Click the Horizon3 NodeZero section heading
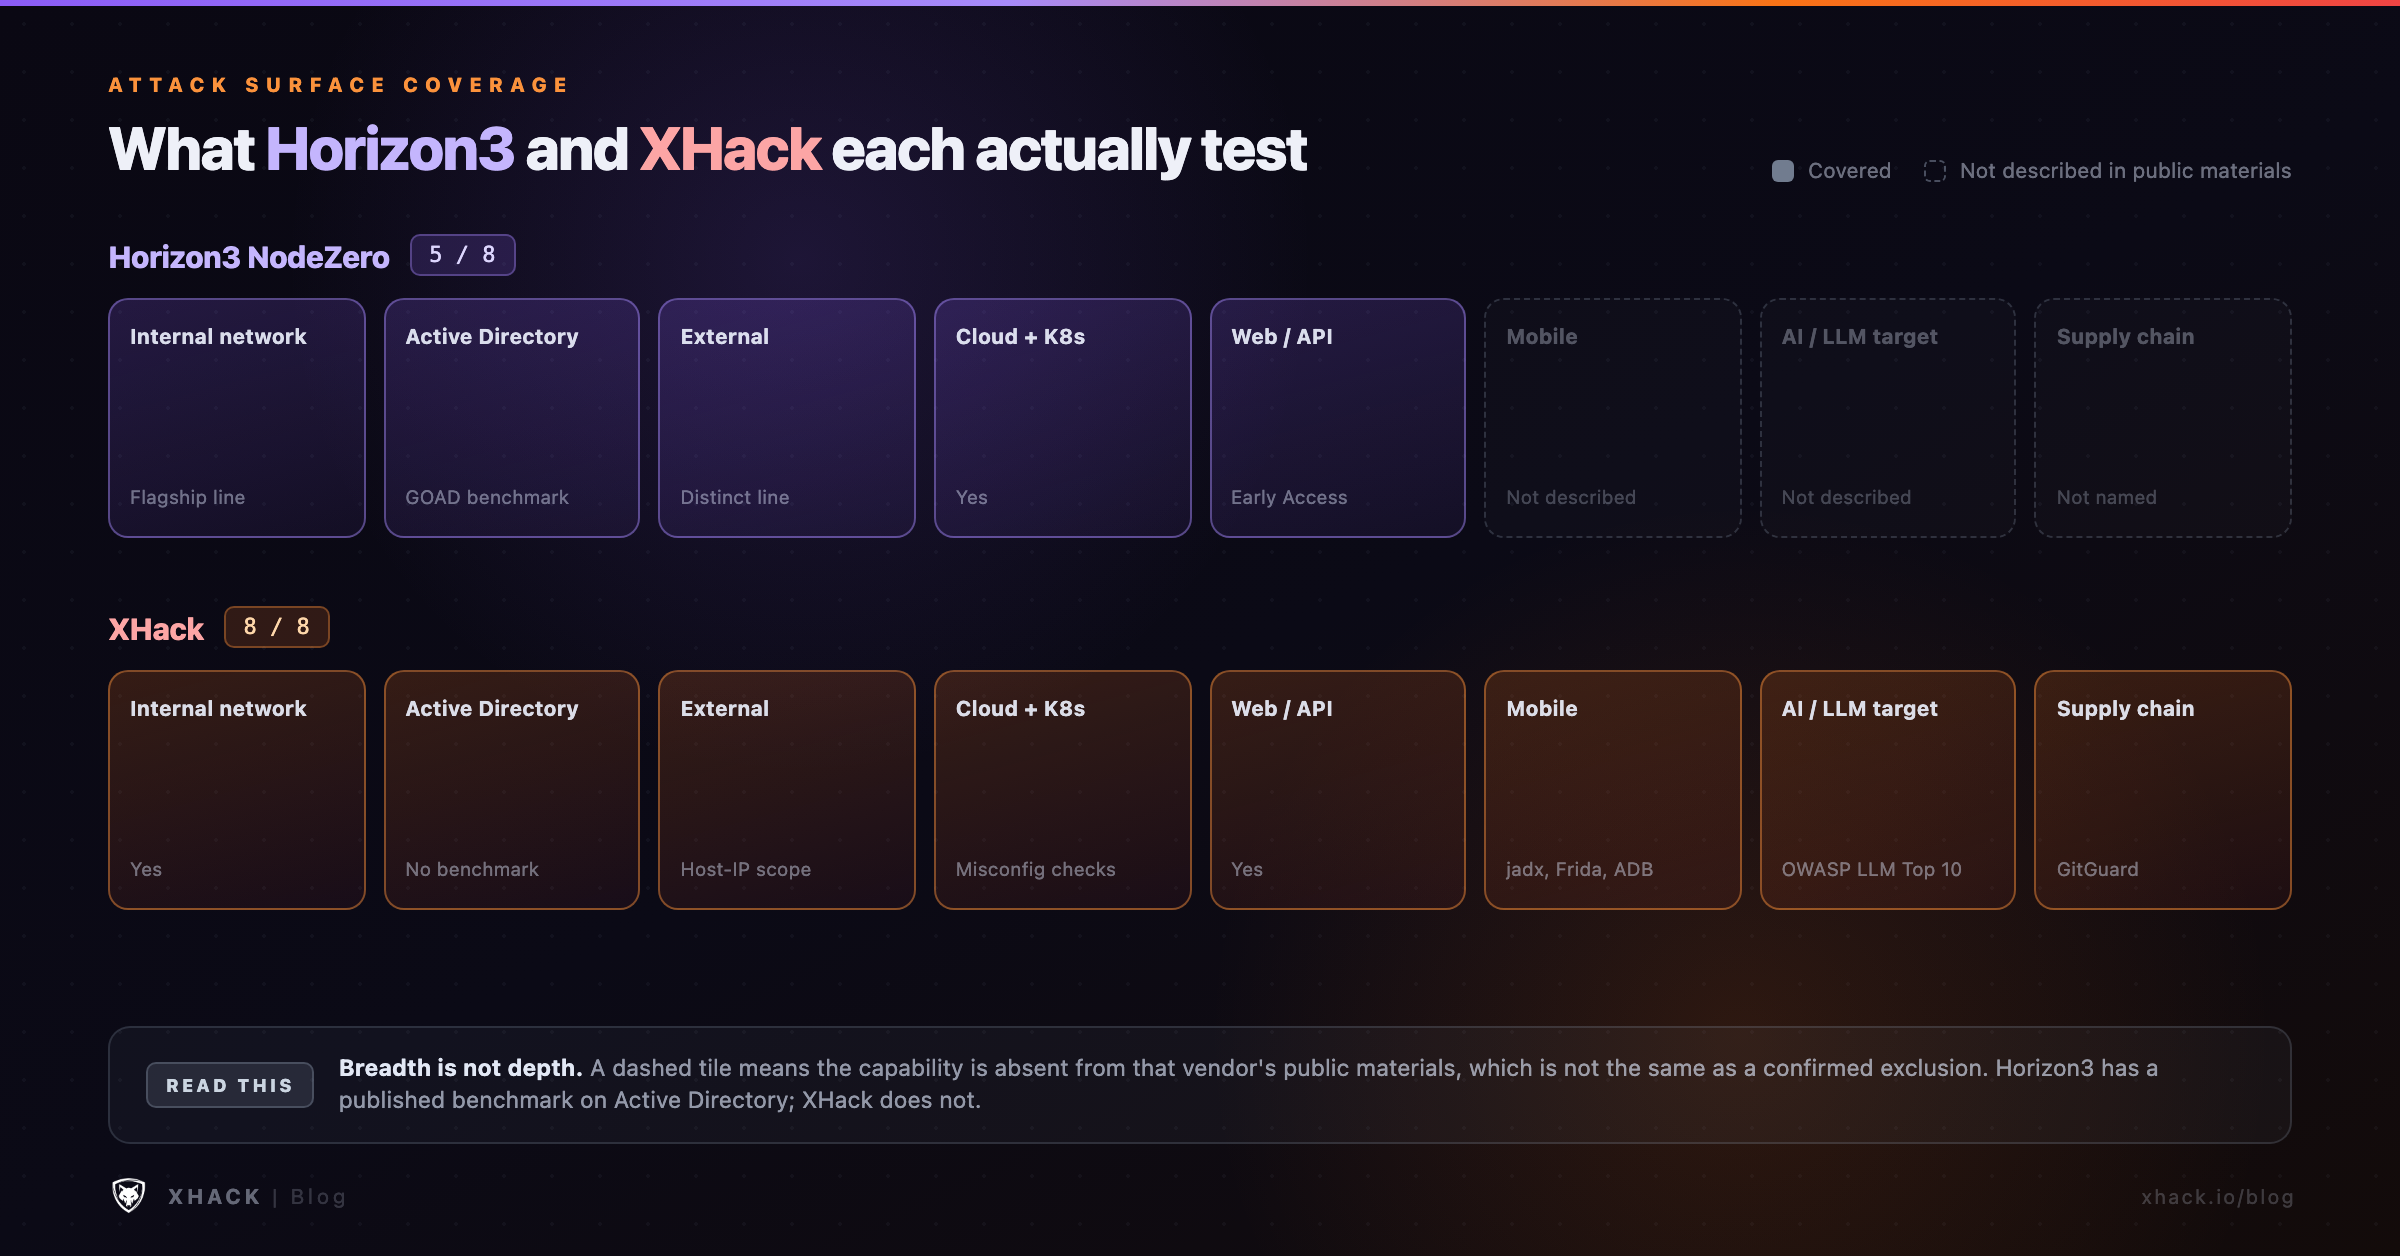Image resolution: width=2400 pixels, height=1256 pixels. click(x=249, y=257)
